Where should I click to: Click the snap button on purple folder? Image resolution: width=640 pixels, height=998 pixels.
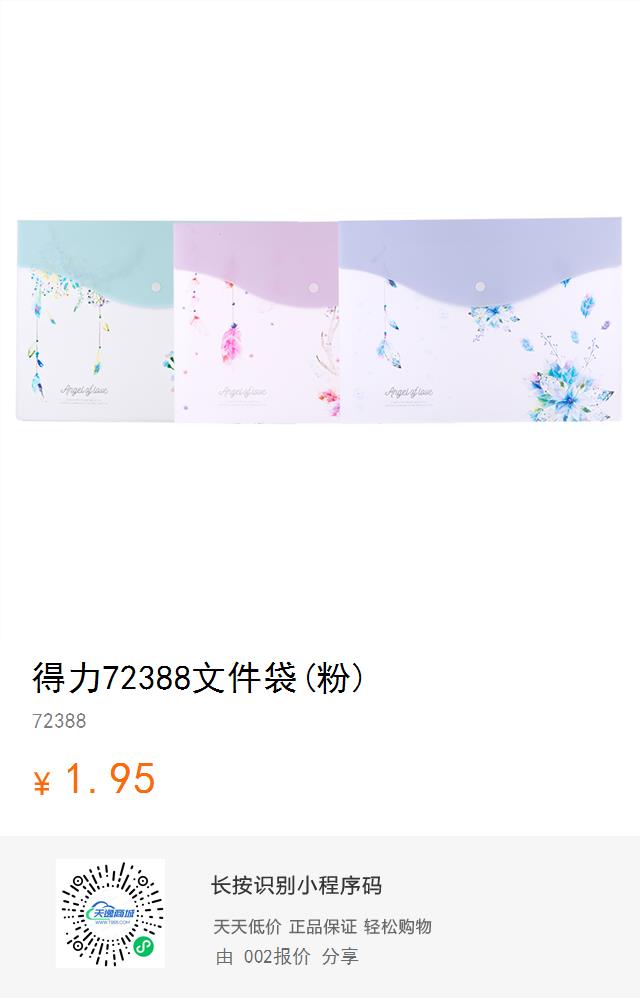(x=480, y=286)
